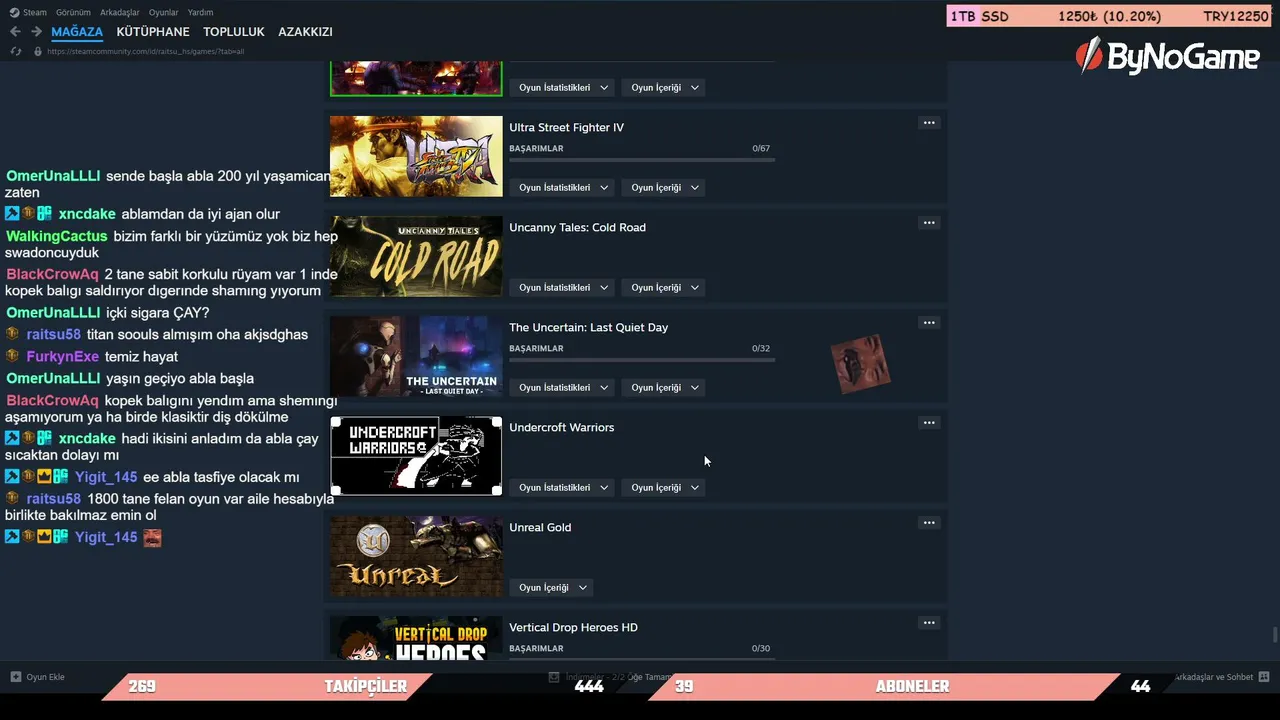
Task: Click the Oyun Ekle button
Action: pos(38,677)
